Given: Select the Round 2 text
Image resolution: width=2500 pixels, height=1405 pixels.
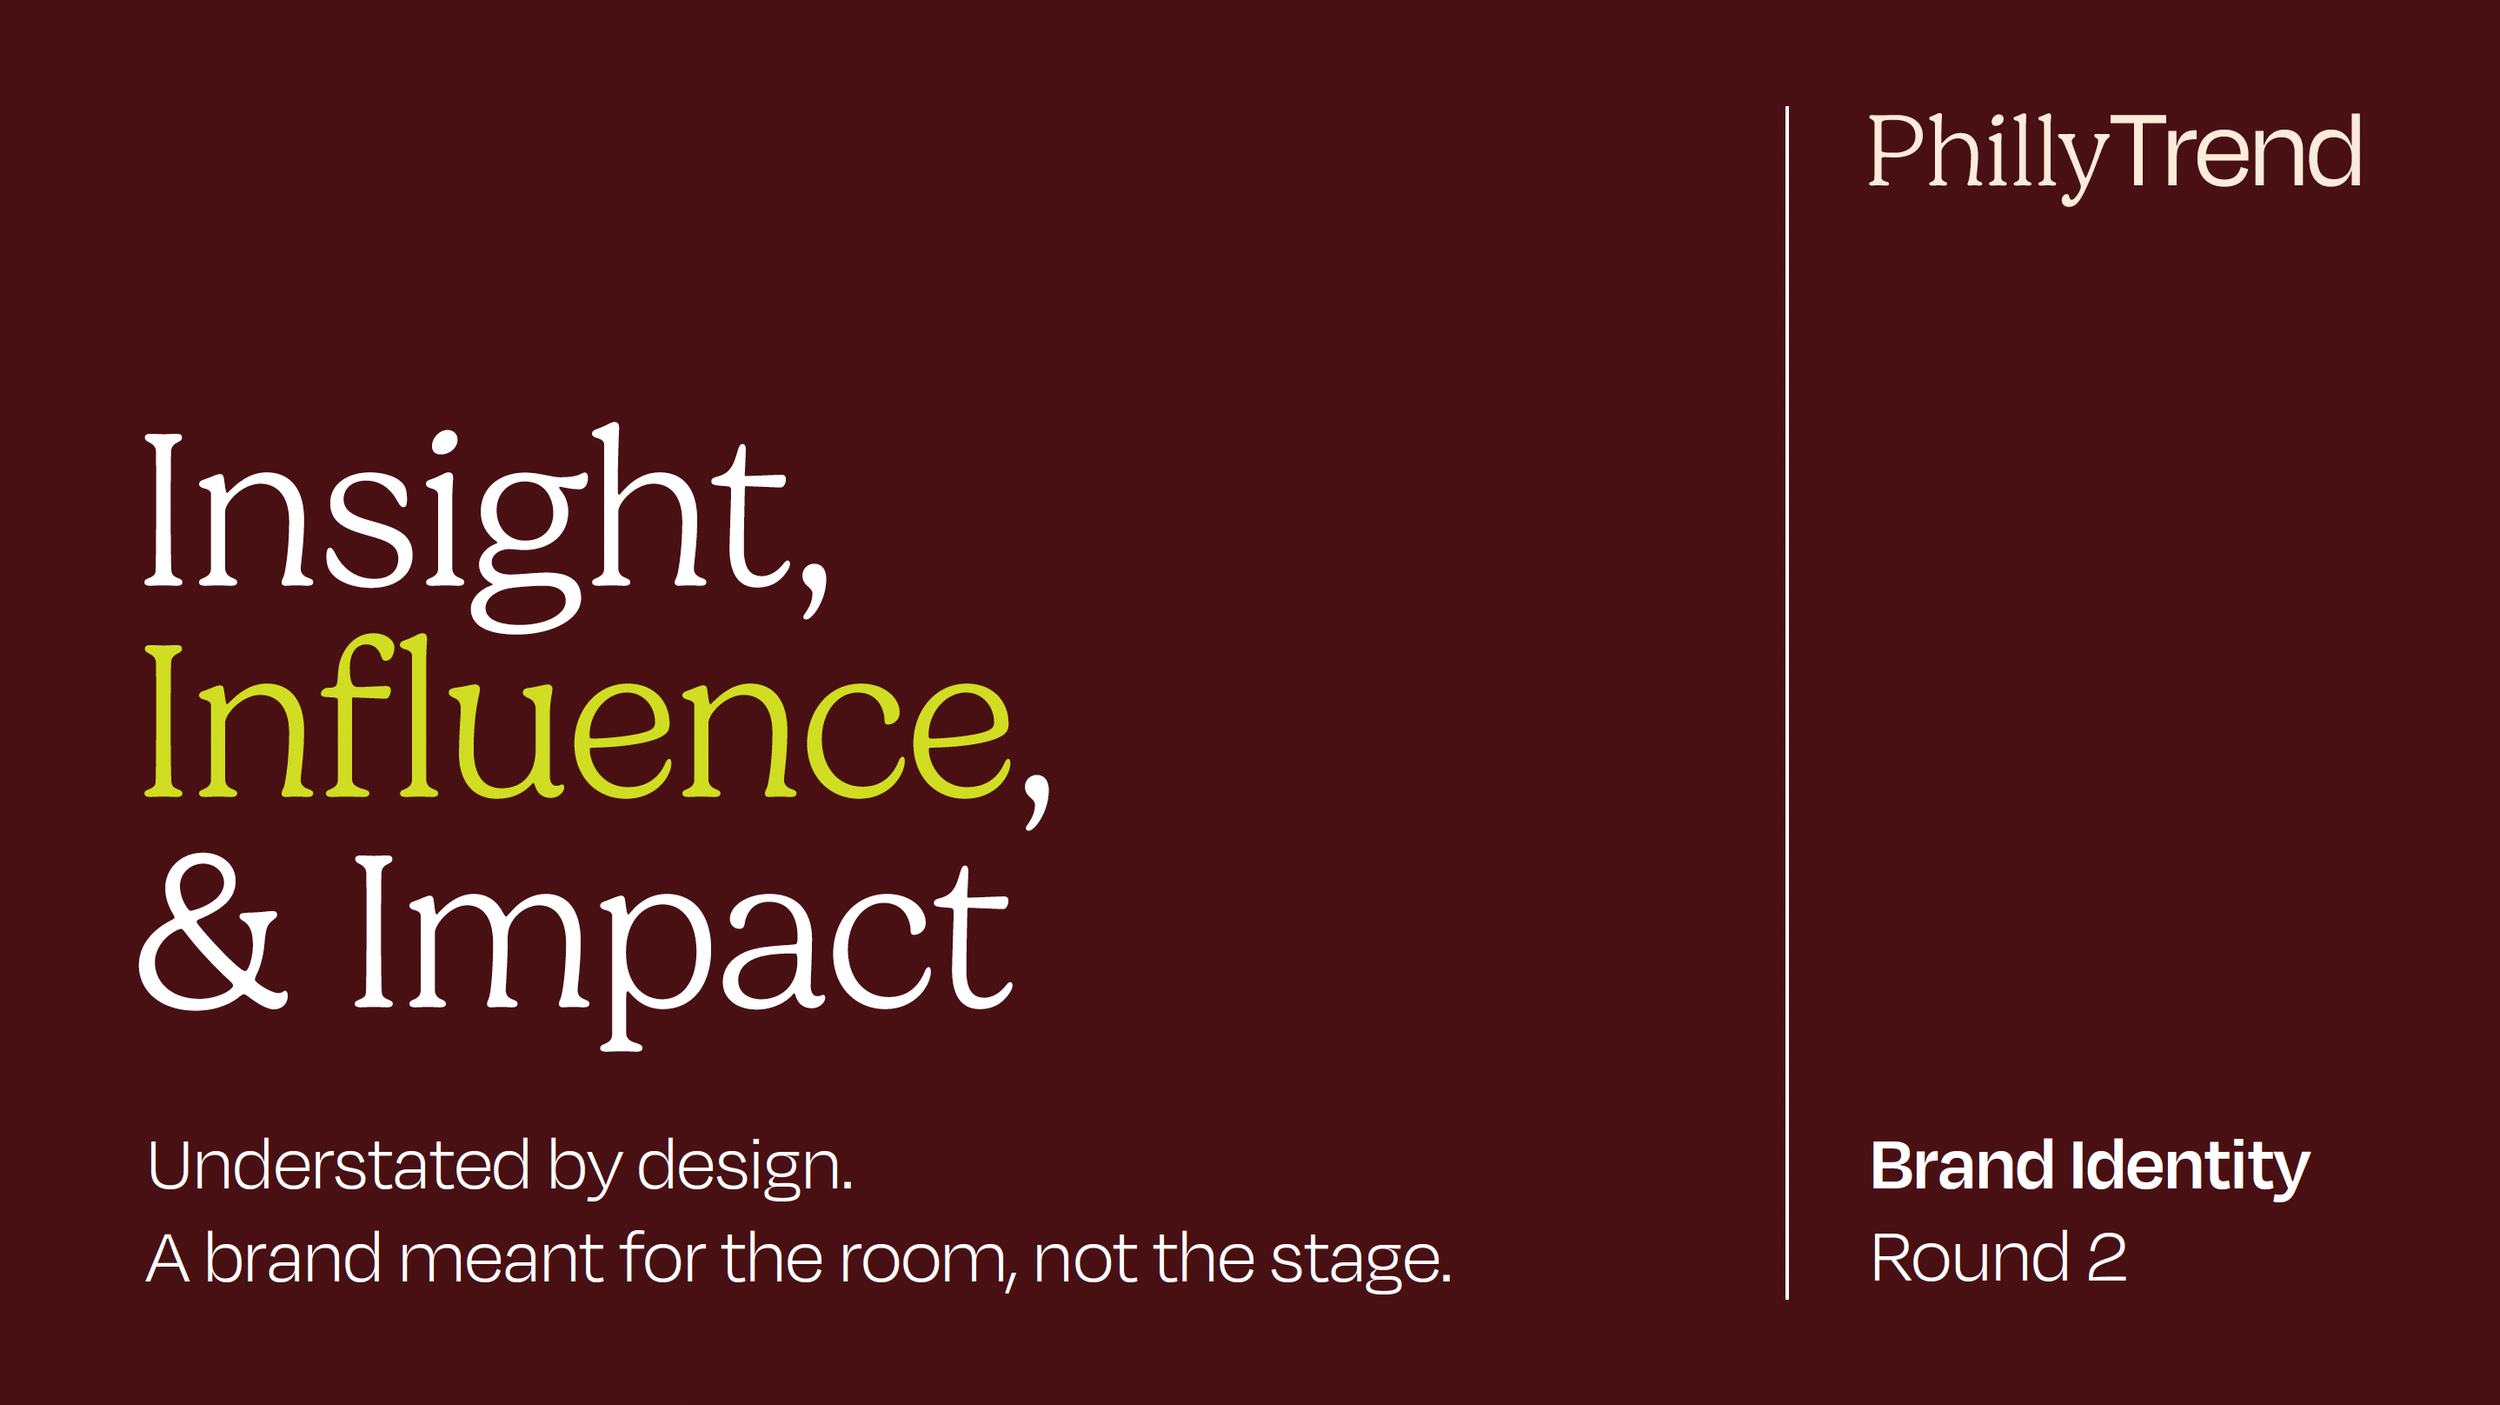Looking at the screenshot, I should 1998,1258.
